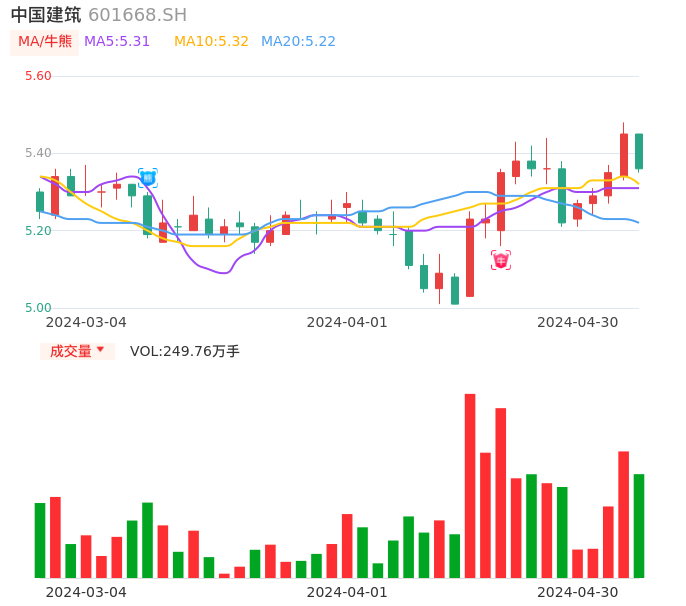Click the 中国建筑 stock name
686x606 pixels.
pos(46,15)
